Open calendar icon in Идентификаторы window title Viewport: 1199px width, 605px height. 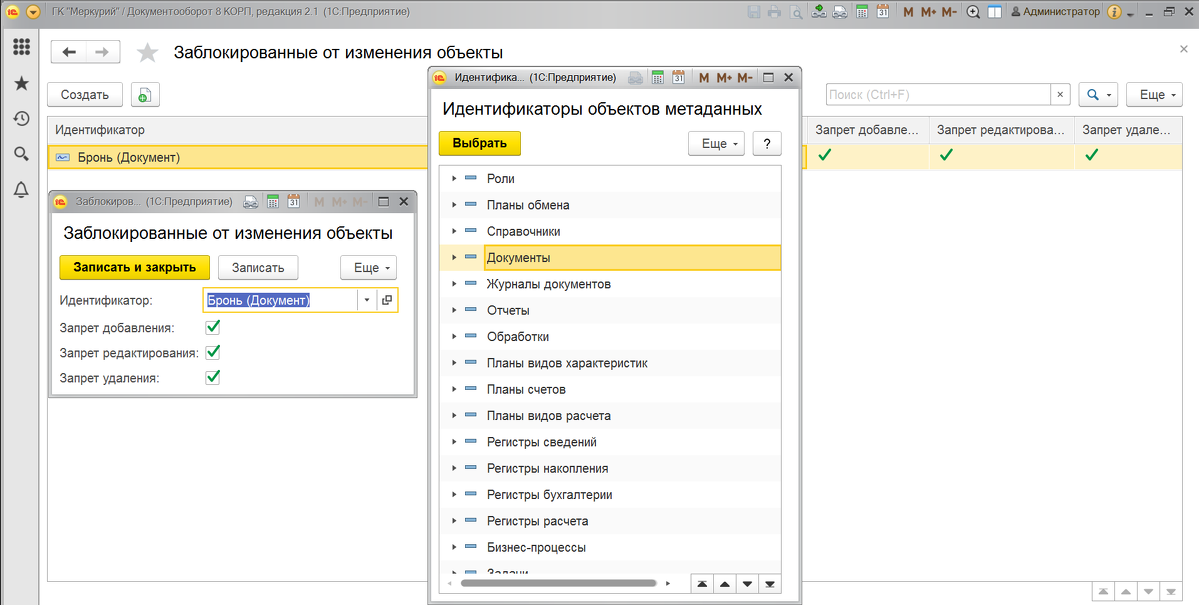point(678,76)
